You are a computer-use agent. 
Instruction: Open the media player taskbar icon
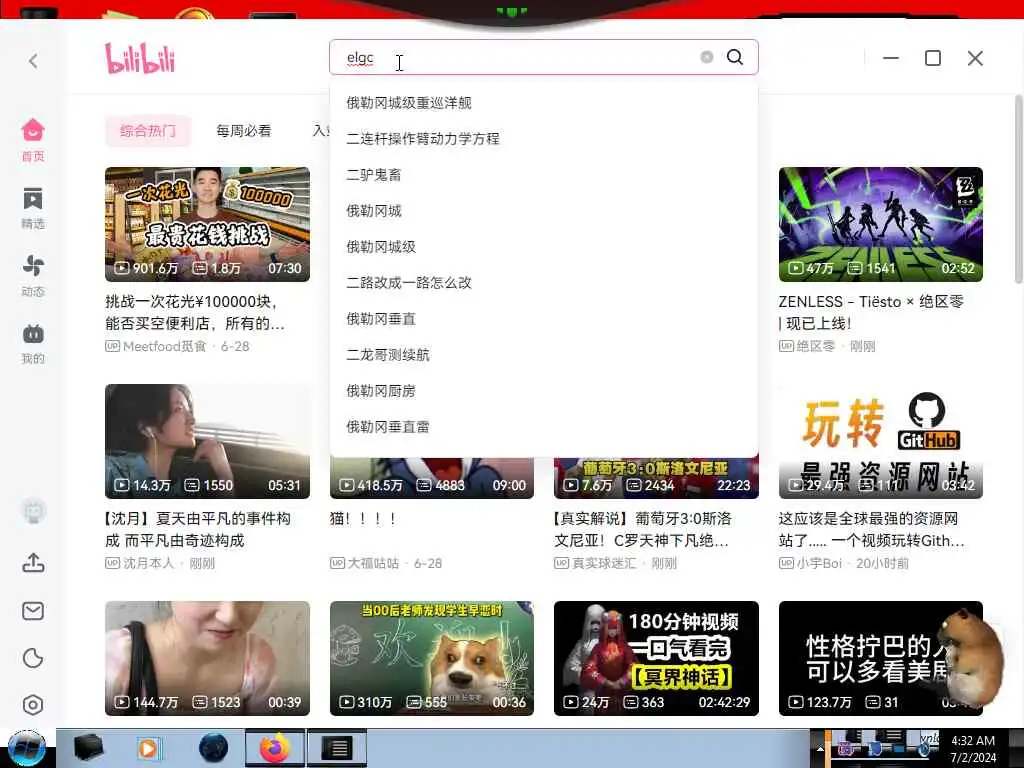point(148,748)
